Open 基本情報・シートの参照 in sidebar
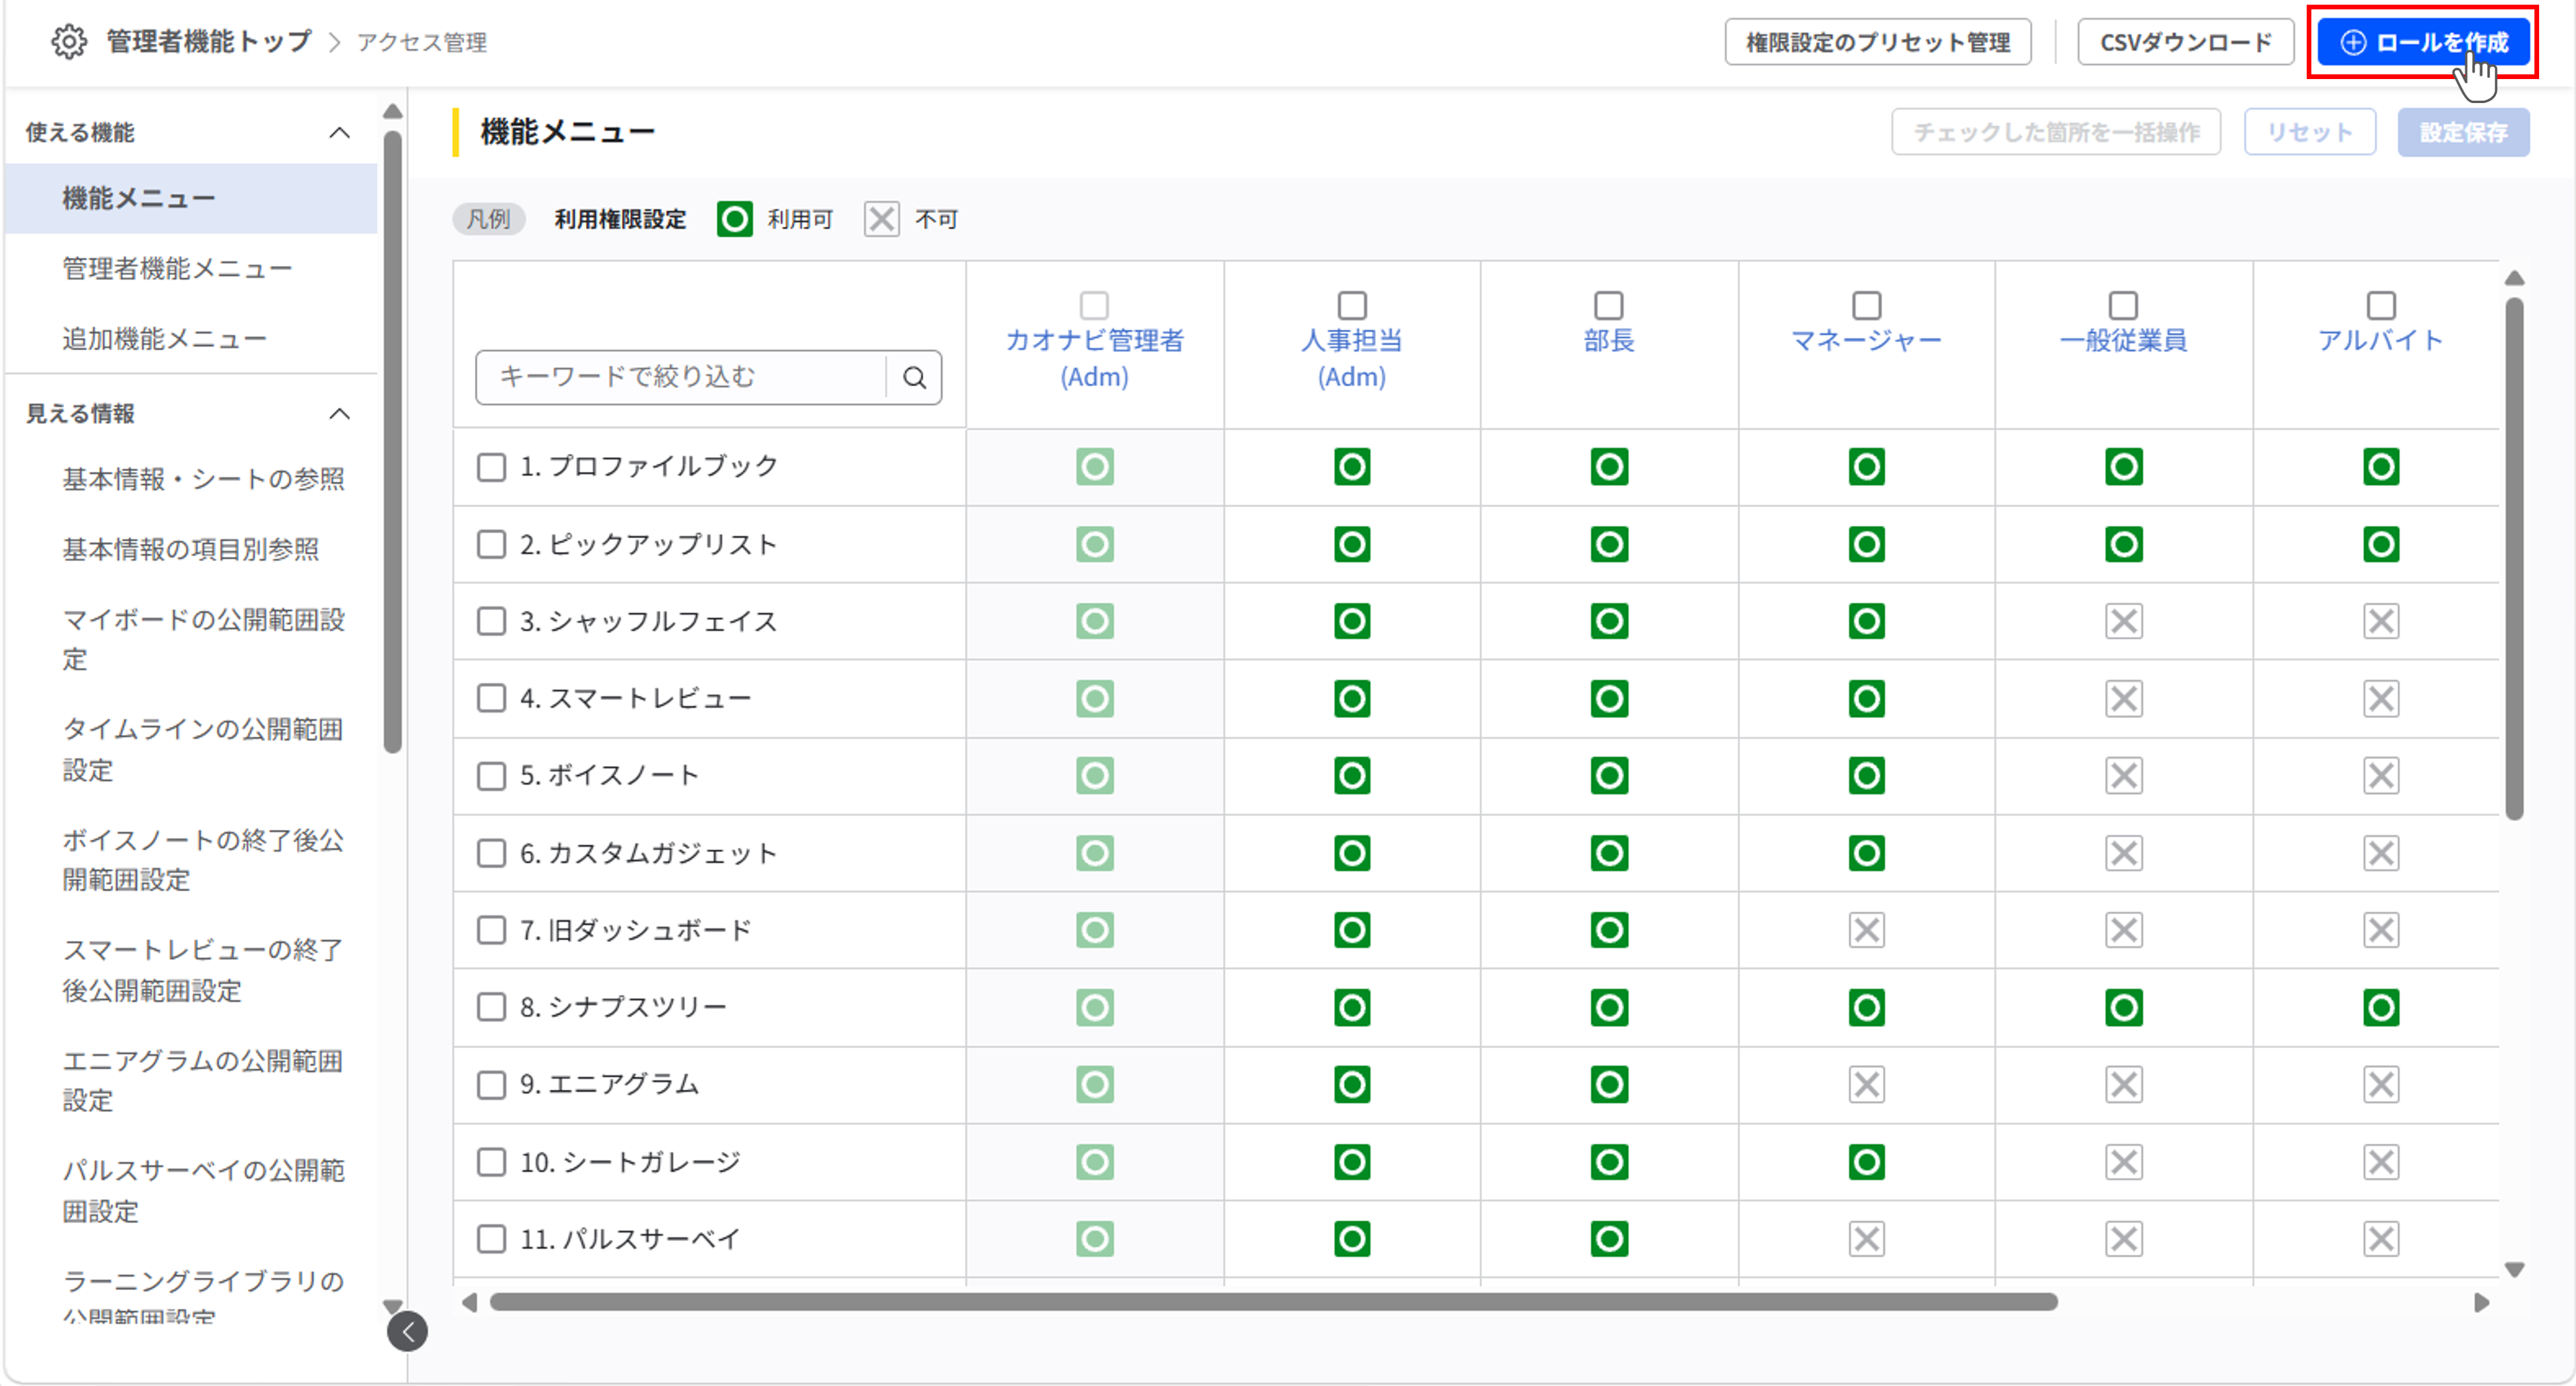This screenshot has height=1386, width=2576. (203, 479)
